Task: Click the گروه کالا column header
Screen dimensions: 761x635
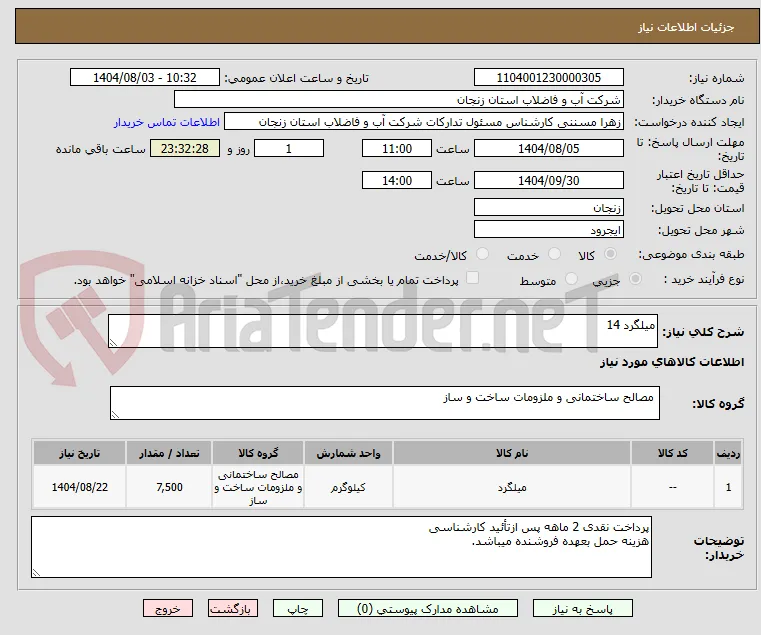Action: coord(258,453)
